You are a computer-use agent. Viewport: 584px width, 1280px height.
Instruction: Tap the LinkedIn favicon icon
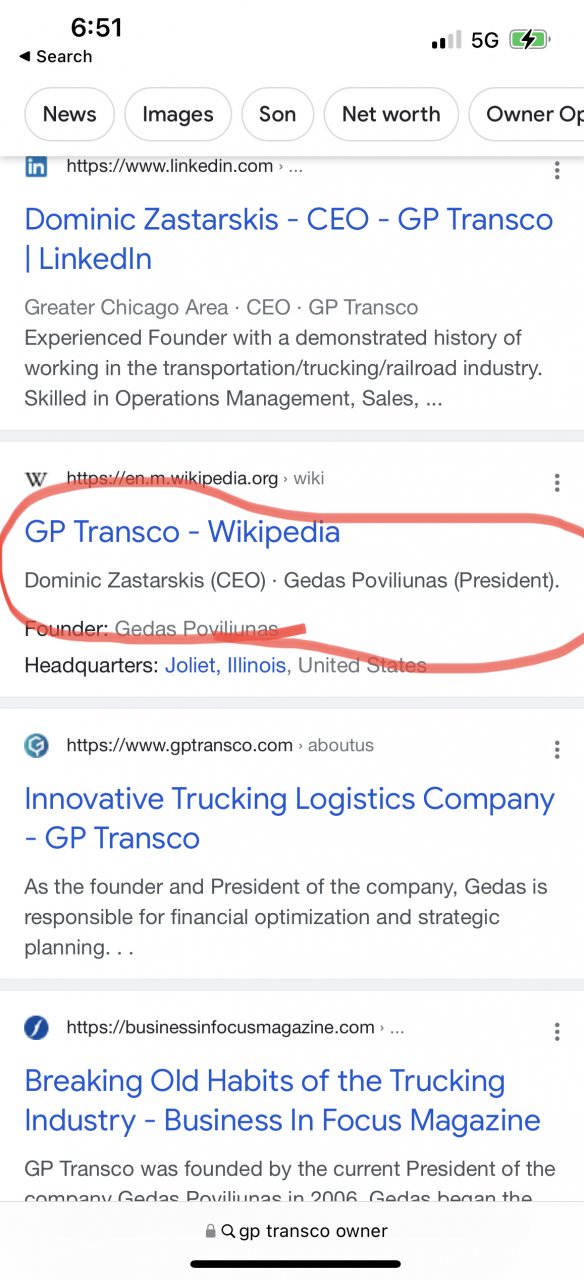(x=36, y=166)
